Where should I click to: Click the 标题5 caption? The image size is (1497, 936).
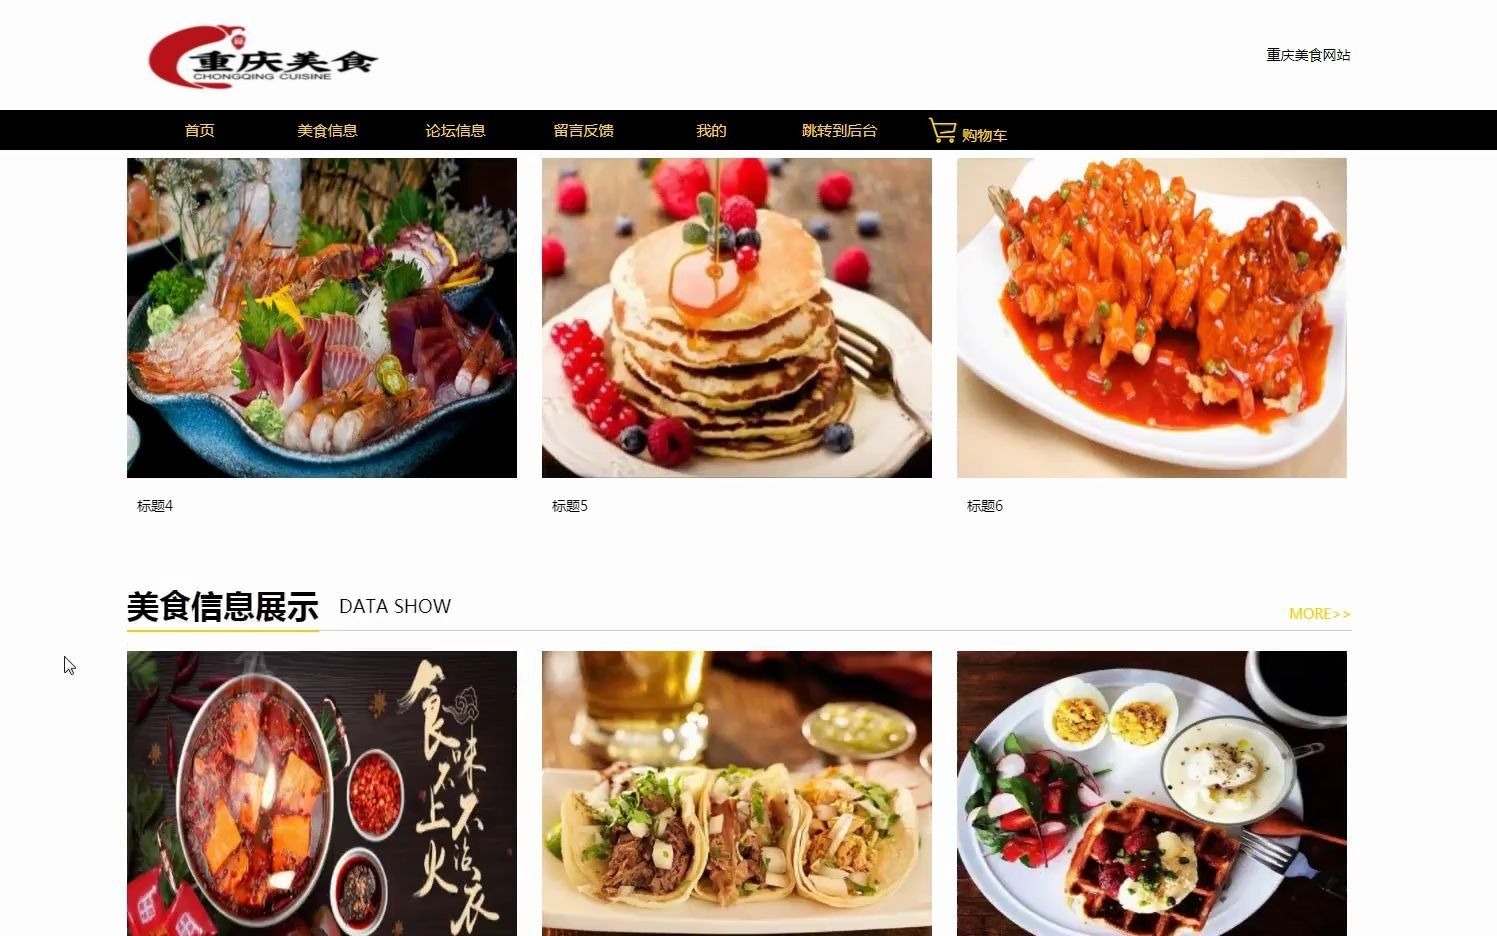(570, 506)
